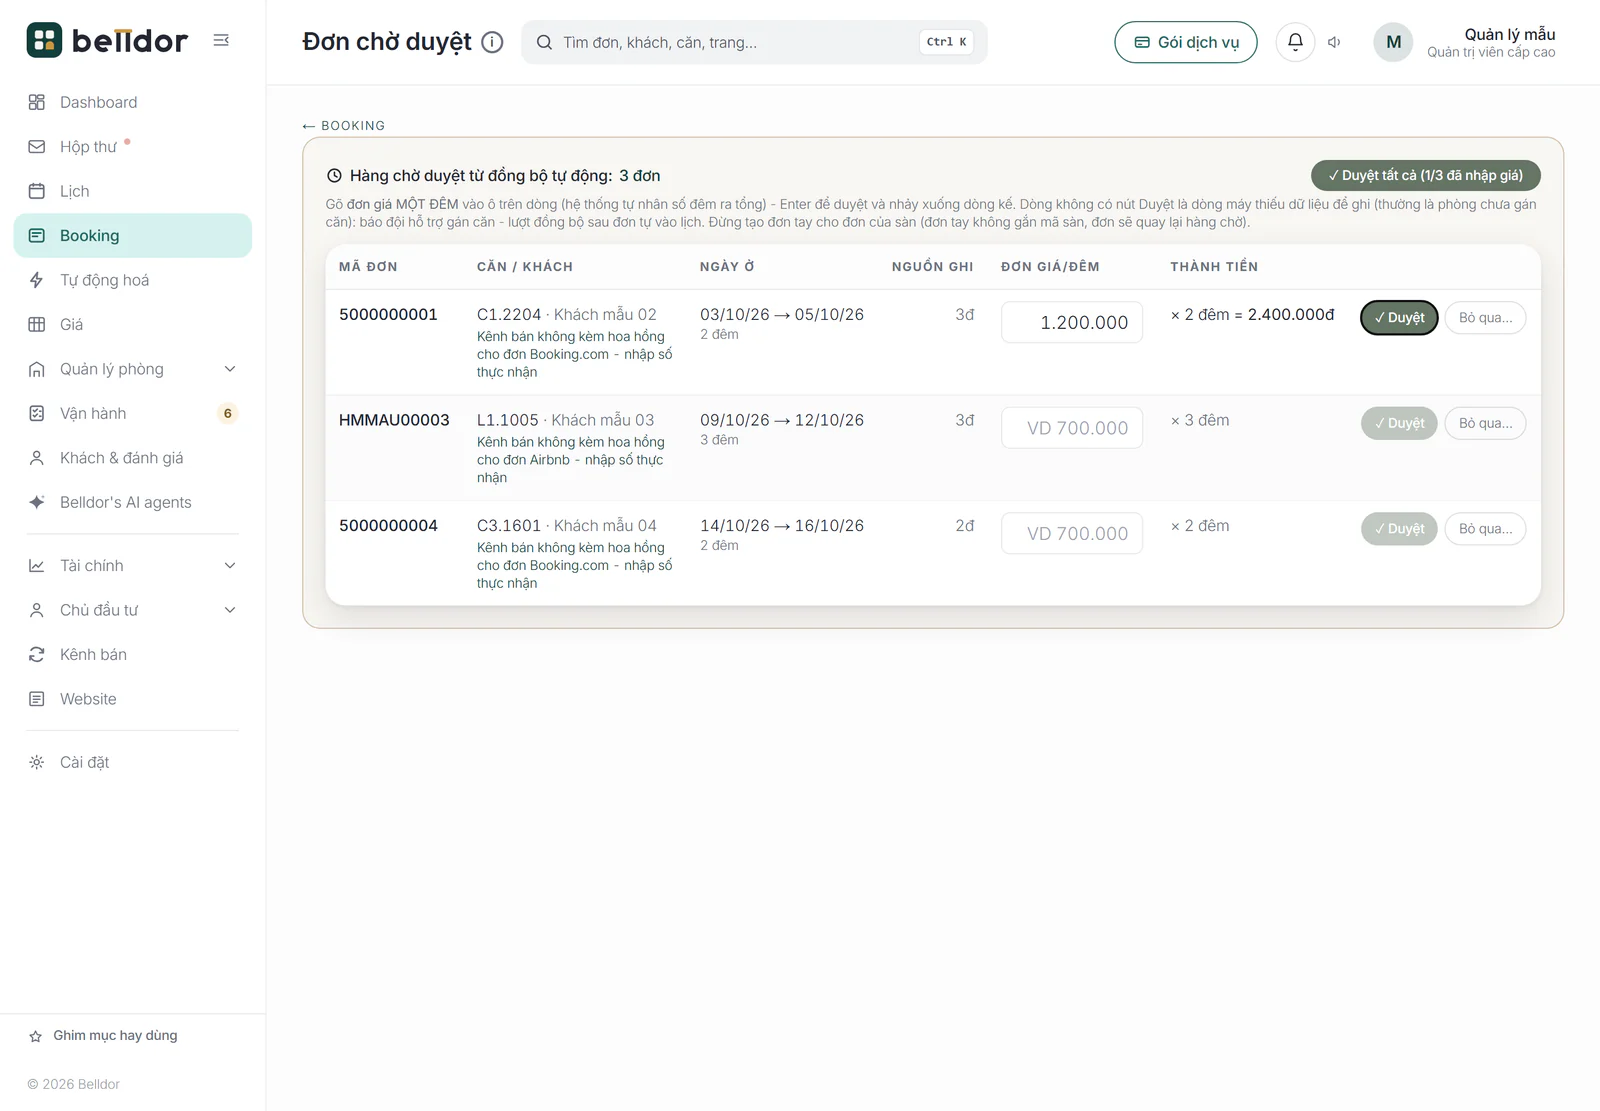Open the info icon beside Đơn chờ duyệt
1600x1111 pixels.
tap(492, 42)
